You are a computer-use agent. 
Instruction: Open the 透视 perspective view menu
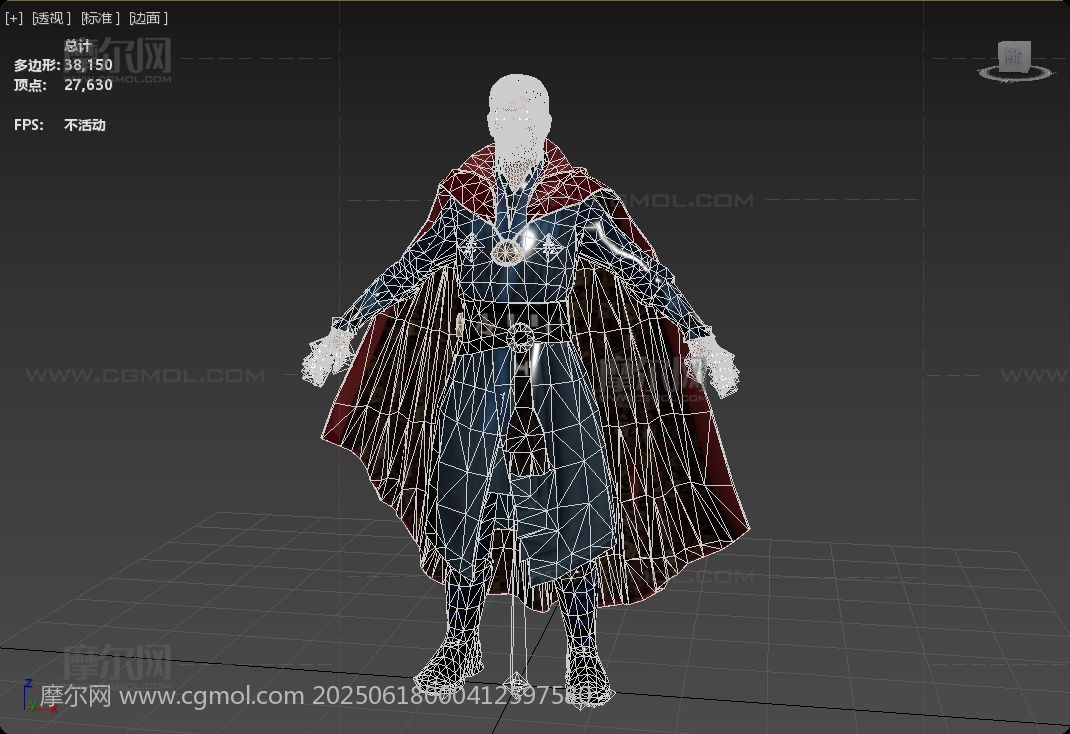tap(52, 18)
